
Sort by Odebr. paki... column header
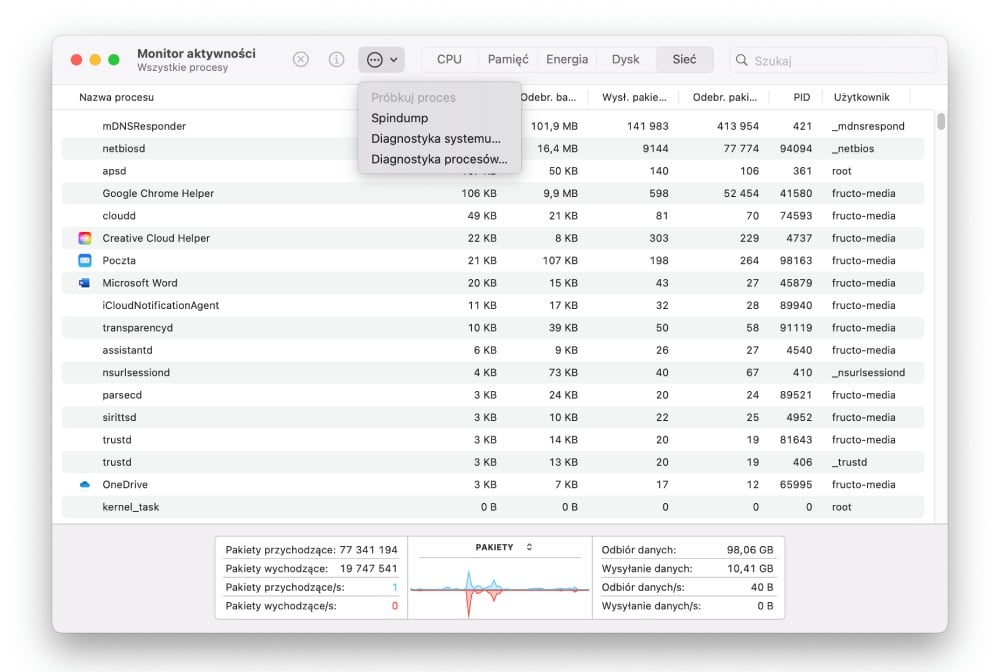pyautogui.click(x=724, y=97)
